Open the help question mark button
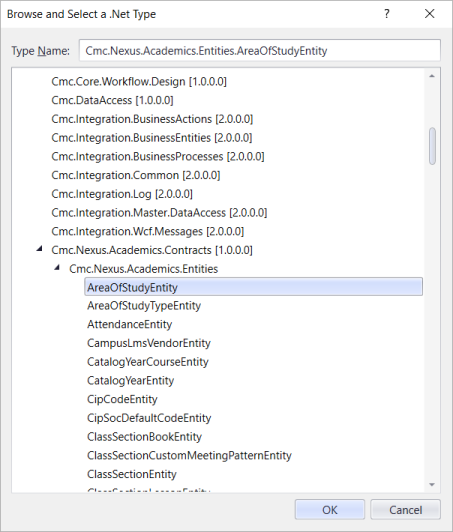 387,14
